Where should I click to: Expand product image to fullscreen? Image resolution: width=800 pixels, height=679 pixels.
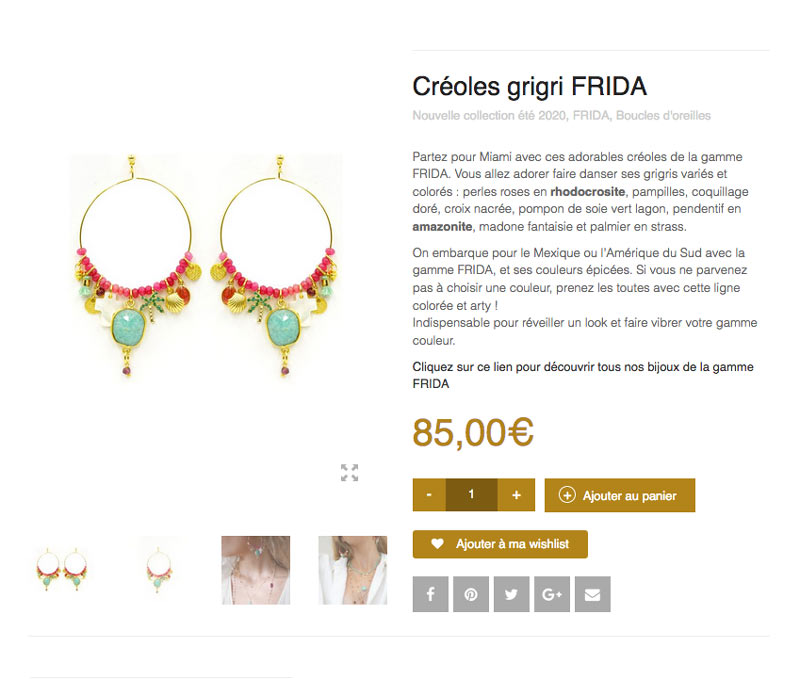349,472
